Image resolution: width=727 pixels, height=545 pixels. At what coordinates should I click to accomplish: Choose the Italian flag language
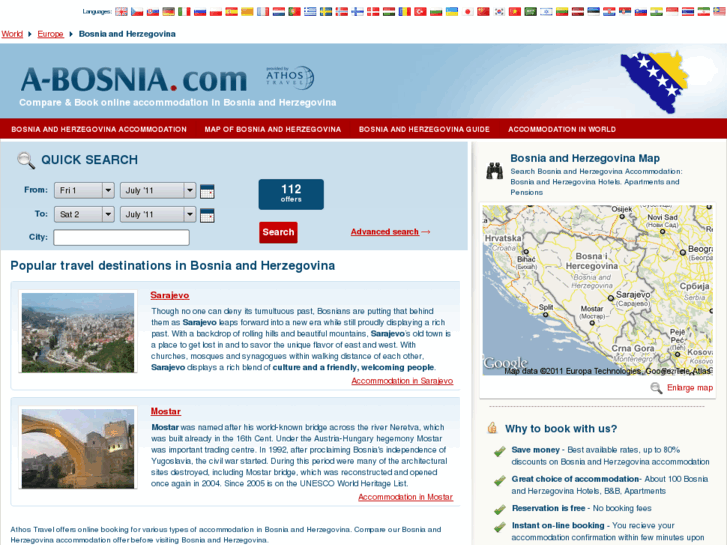184,12
